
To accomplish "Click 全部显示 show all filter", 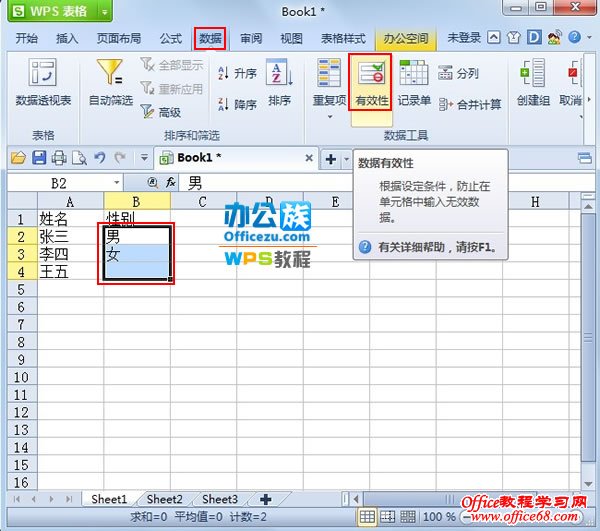I will pyautogui.click(x=171, y=65).
